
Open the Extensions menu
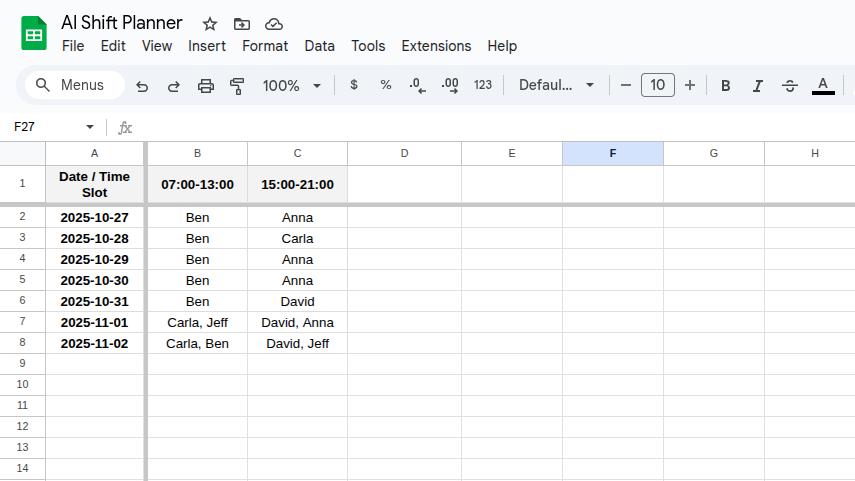coord(436,46)
